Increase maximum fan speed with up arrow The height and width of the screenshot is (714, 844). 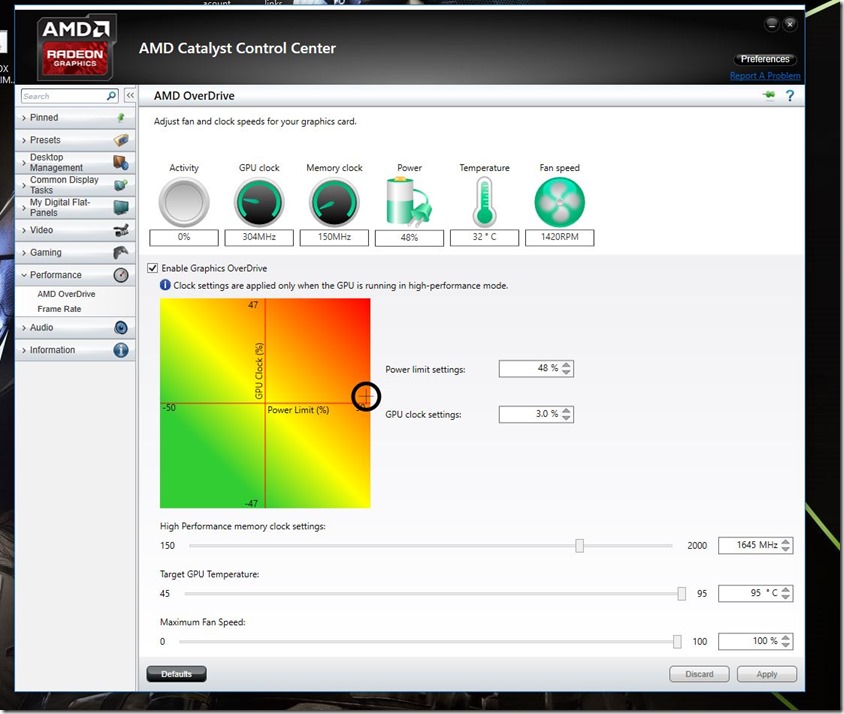[786, 638]
